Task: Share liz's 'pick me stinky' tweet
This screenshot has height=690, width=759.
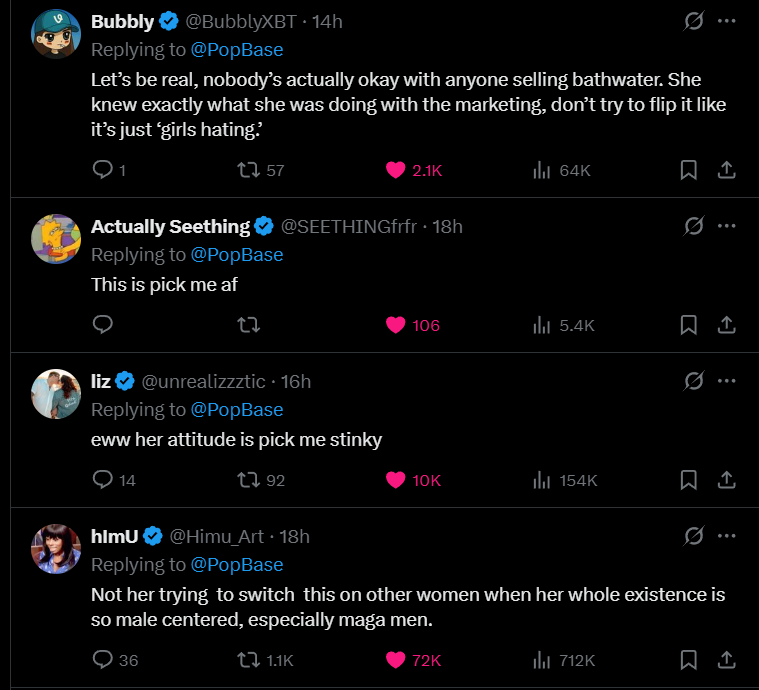Action: click(727, 480)
